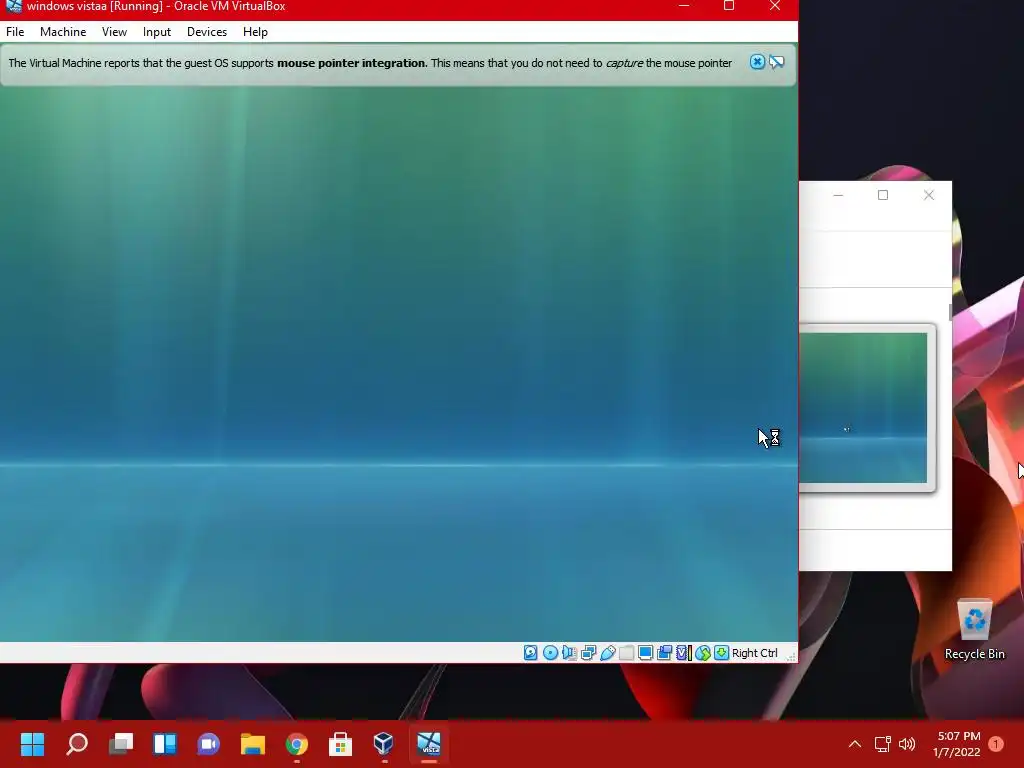Switch to Google Chrome in taskbar
The width and height of the screenshot is (1024, 768).
pos(296,744)
